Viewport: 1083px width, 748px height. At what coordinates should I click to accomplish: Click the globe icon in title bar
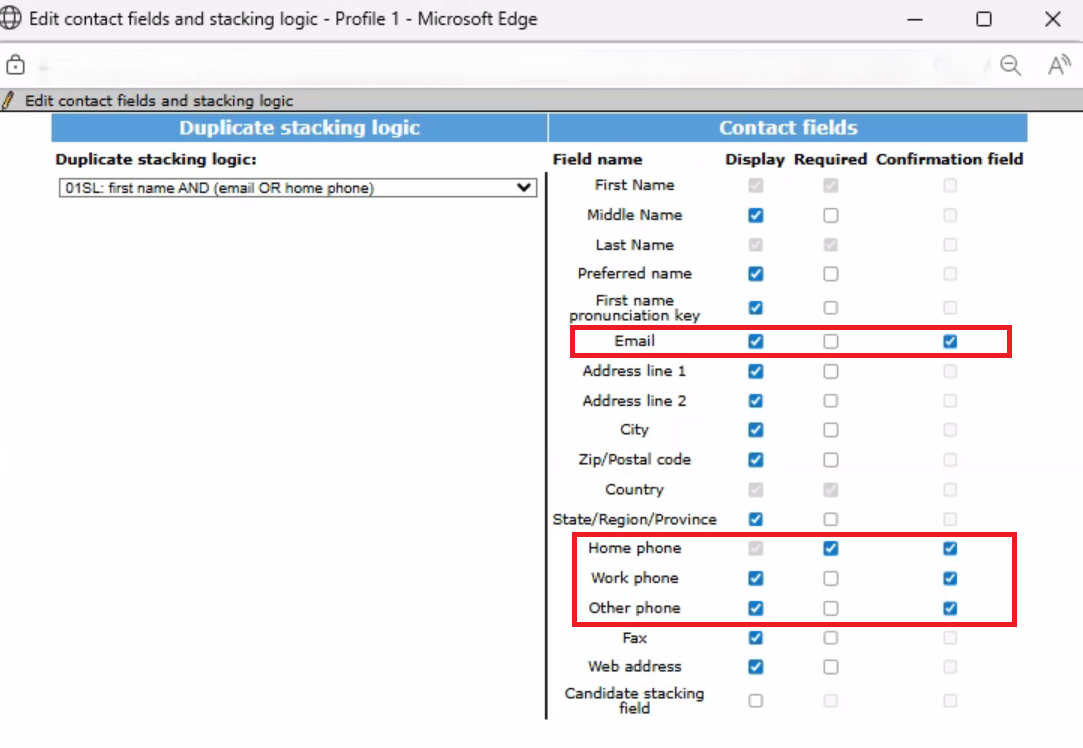(13, 19)
